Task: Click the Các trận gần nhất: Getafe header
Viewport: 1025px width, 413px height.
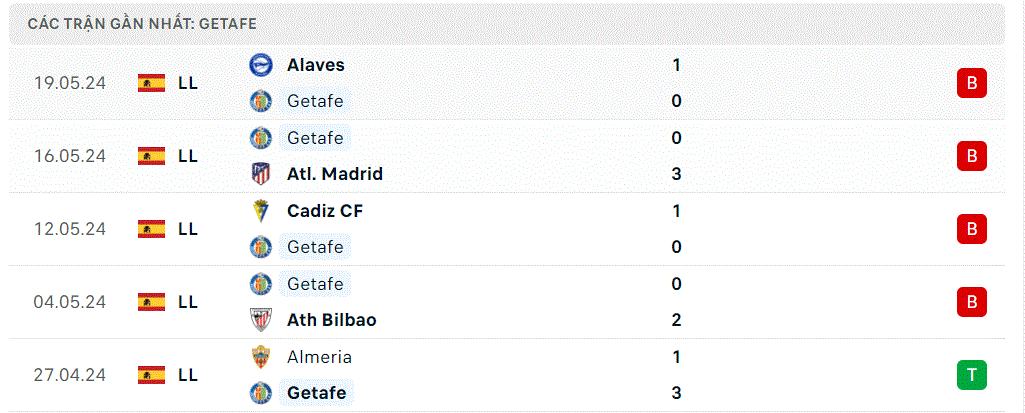Action: 142,24
